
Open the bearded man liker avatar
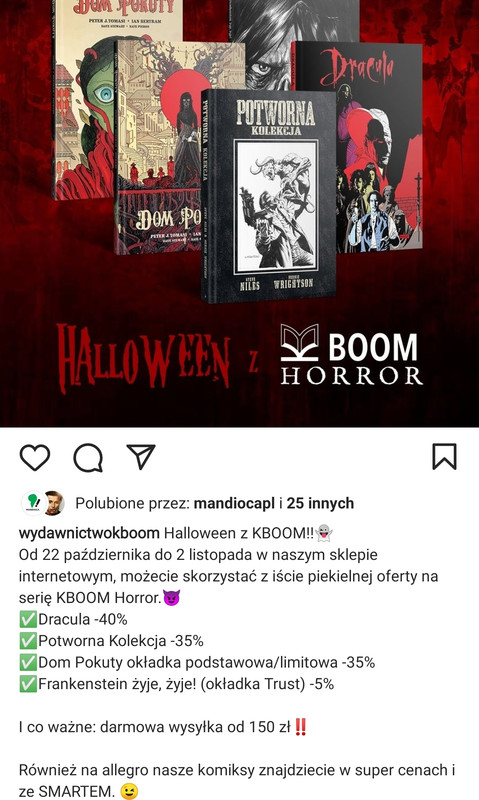coord(53,503)
